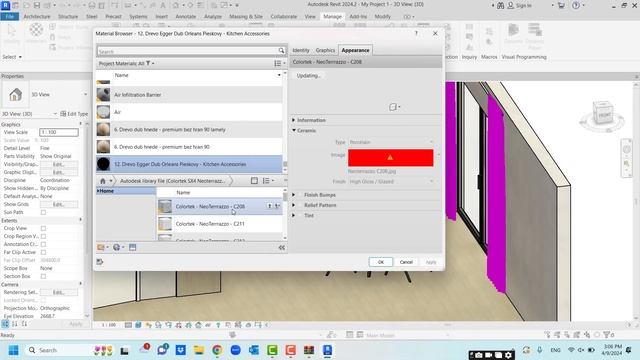Open the Revit app on the taskbar
The image size is (640, 360).
[327, 350]
